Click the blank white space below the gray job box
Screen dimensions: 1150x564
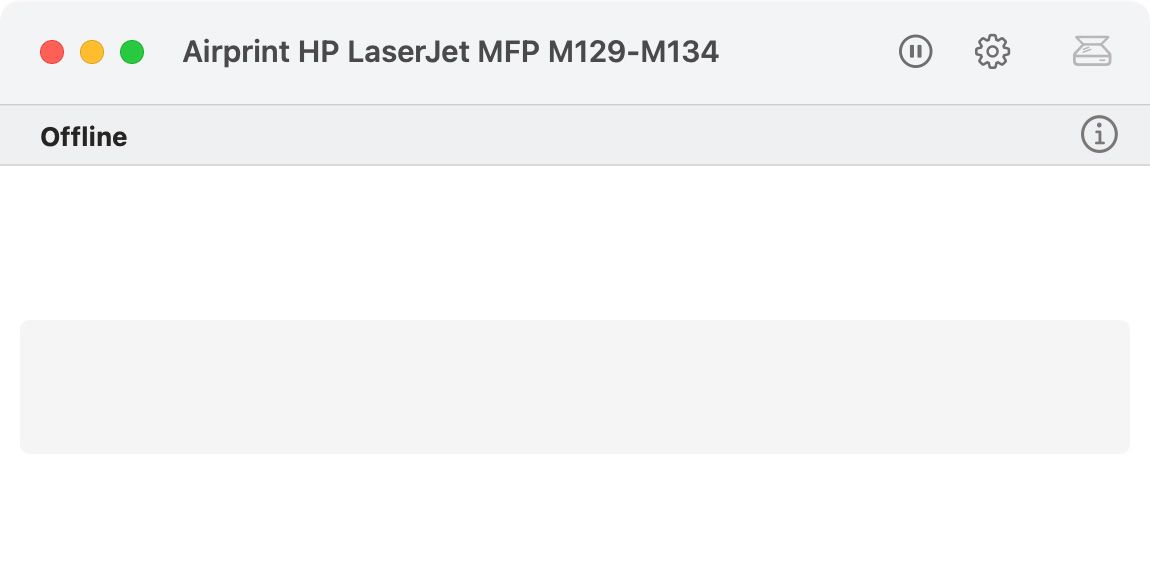click(x=575, y=510)
